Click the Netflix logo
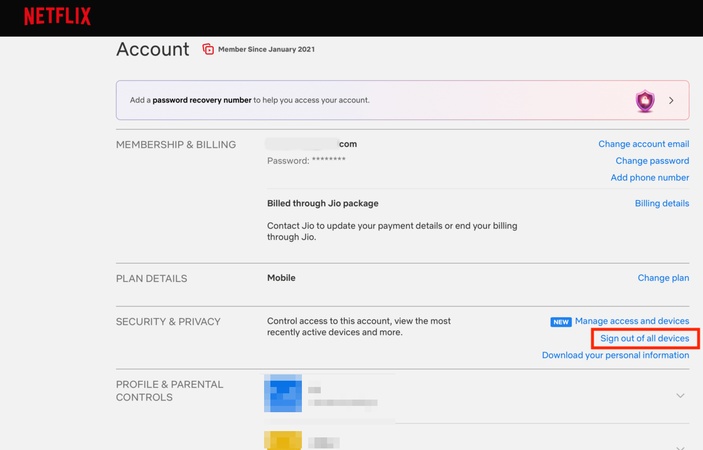 57,16
